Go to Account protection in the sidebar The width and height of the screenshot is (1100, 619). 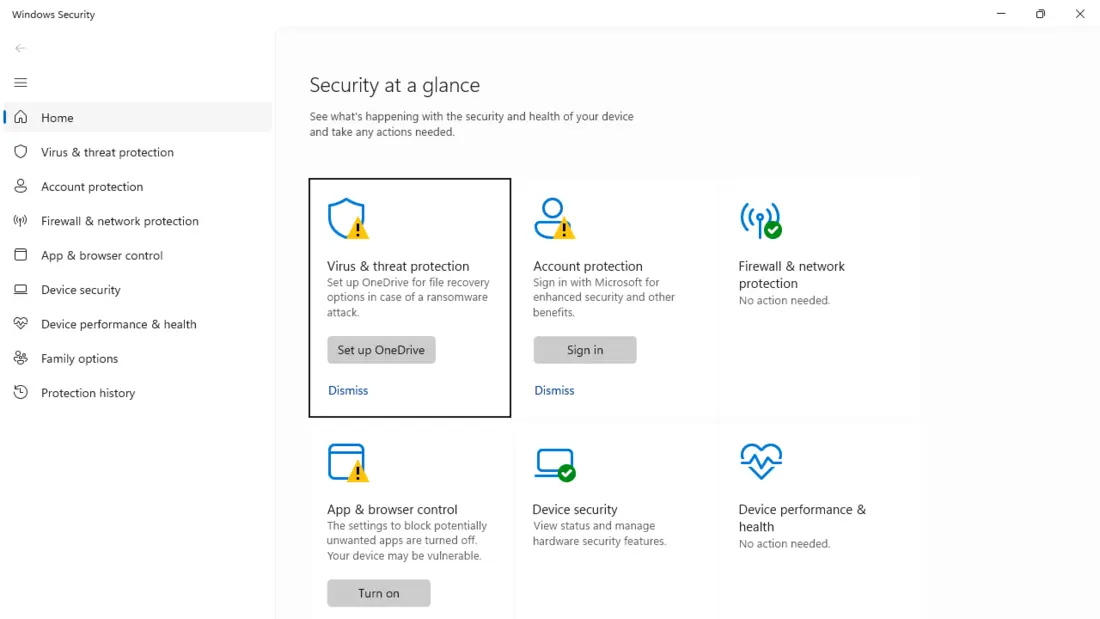click(x=138, y=186)
